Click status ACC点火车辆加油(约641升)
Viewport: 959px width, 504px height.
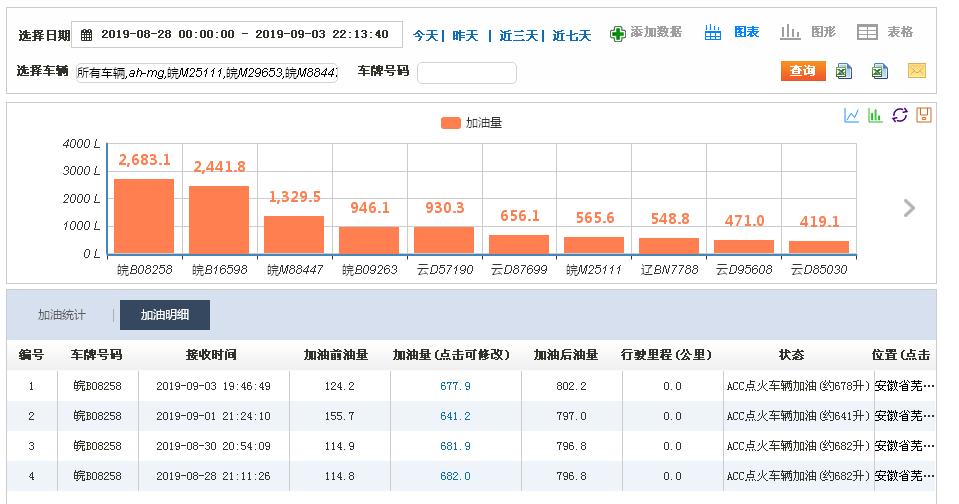(x=798, y=416)
